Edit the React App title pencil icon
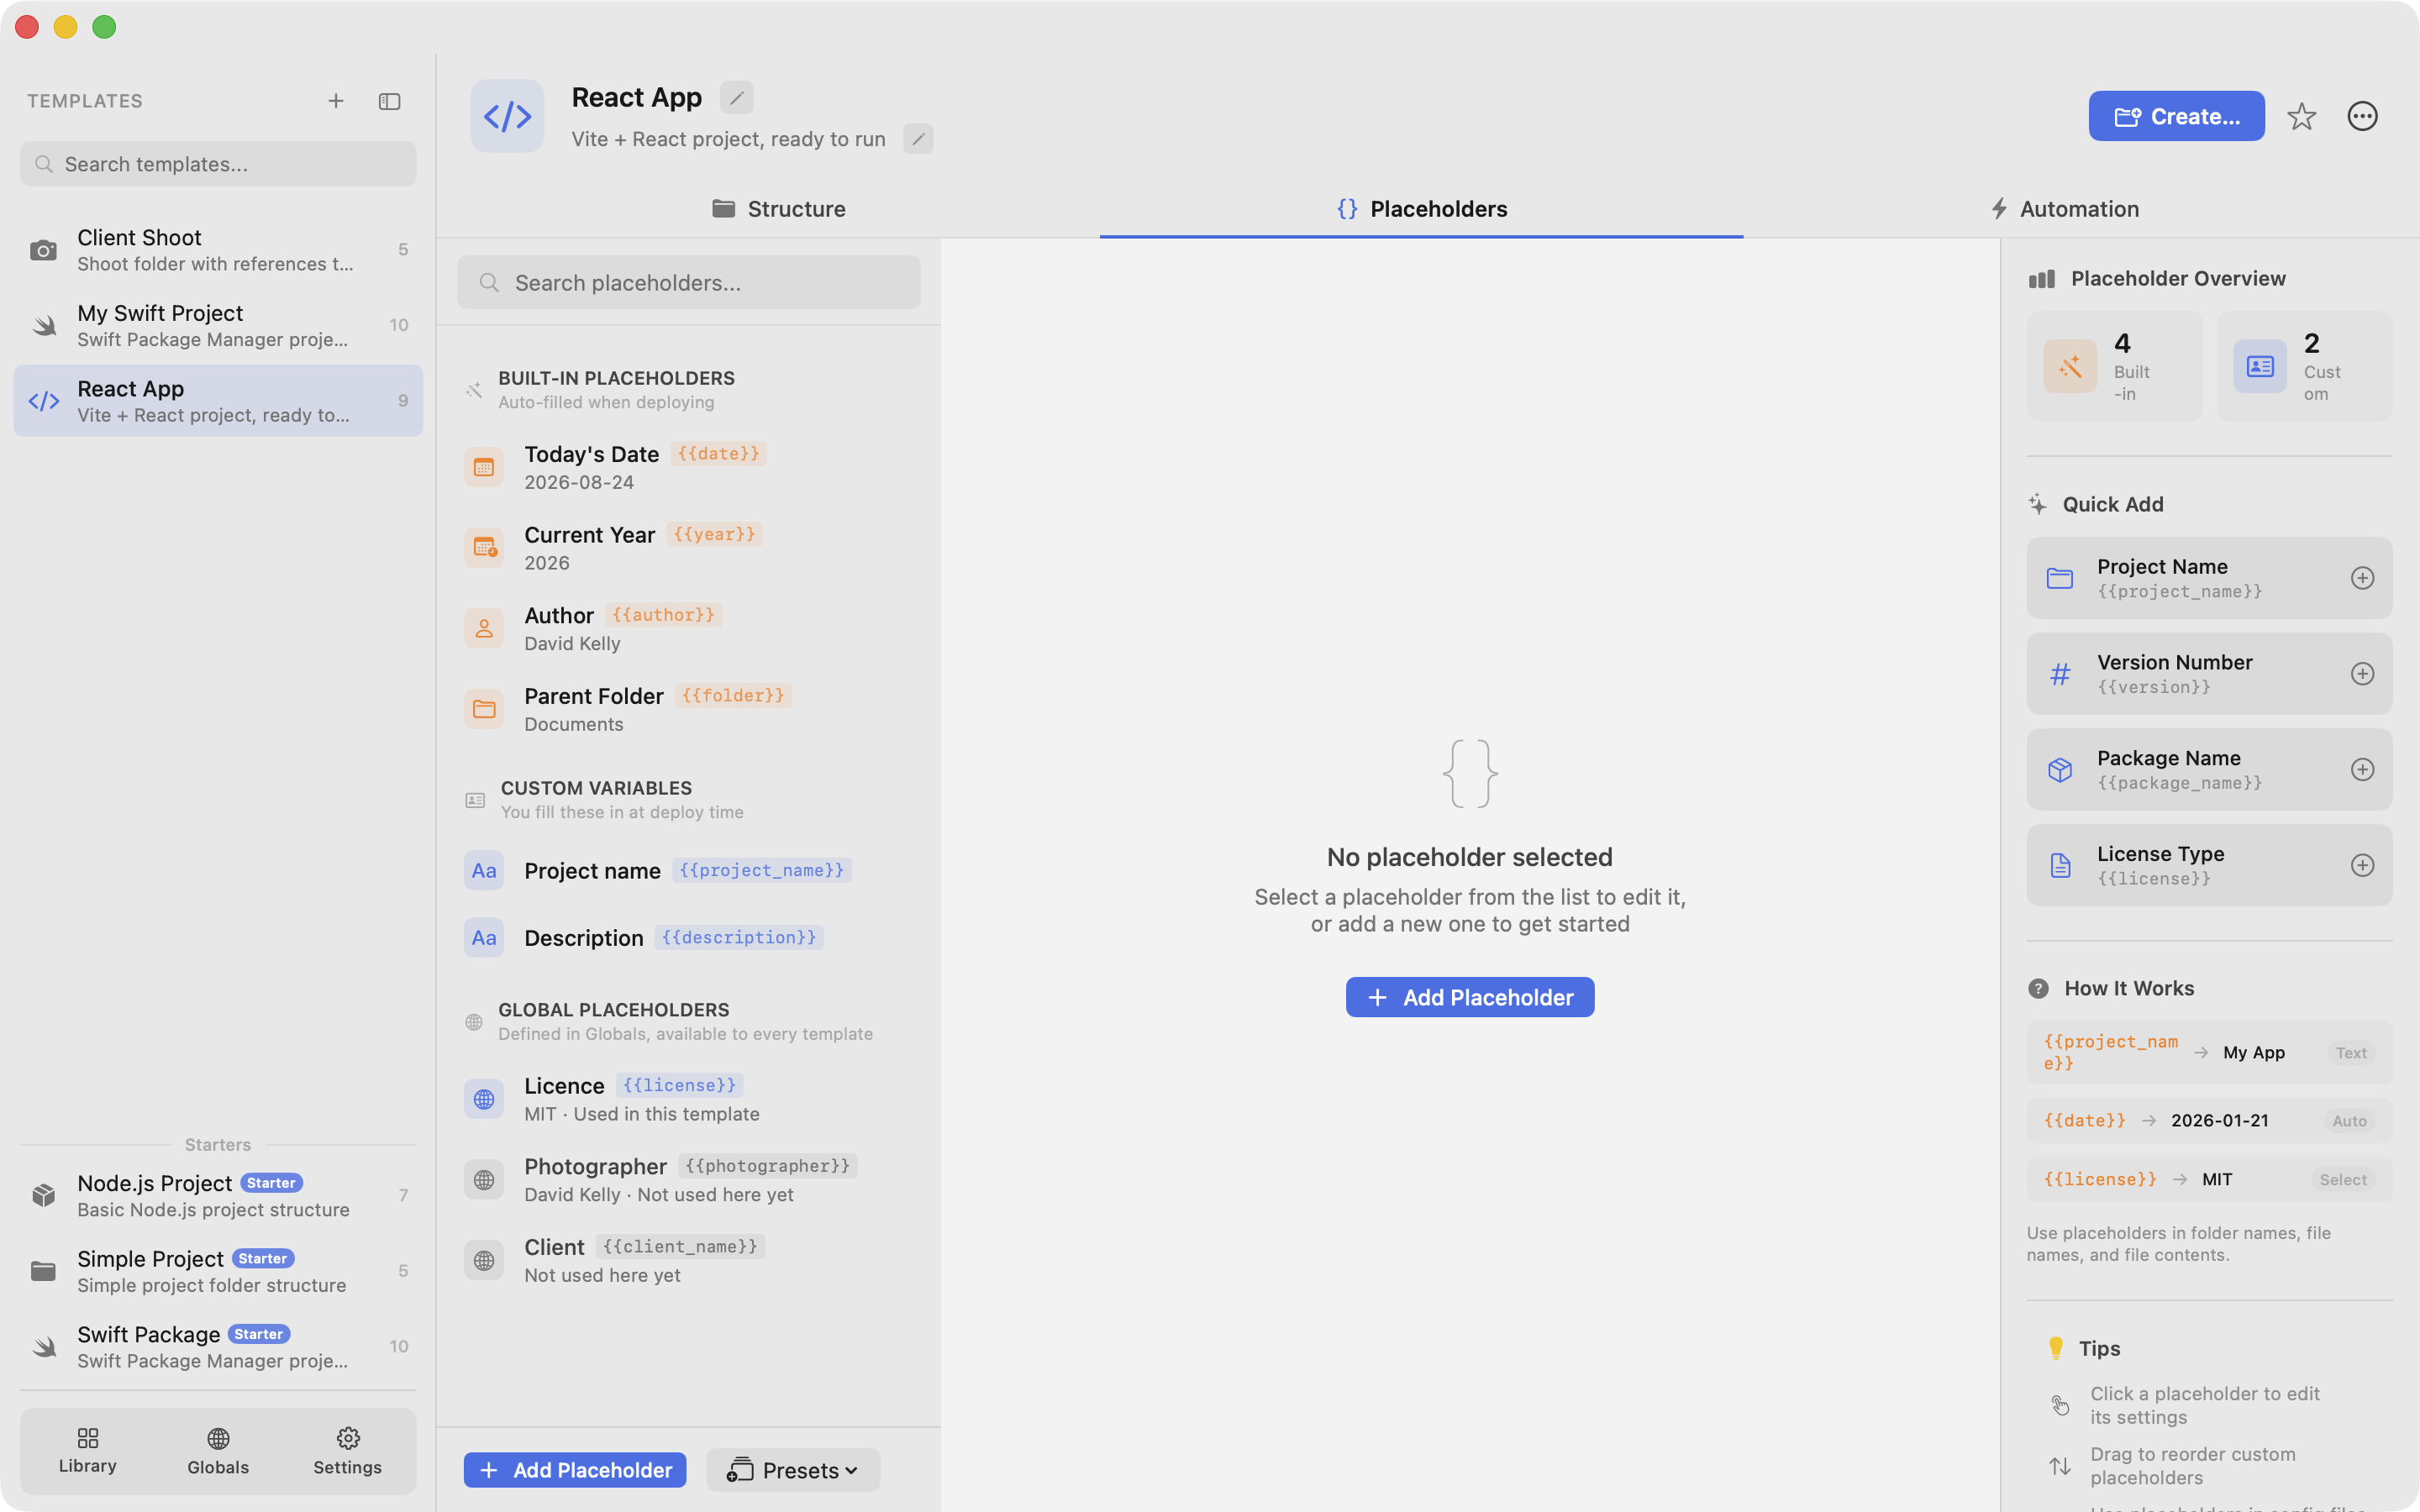2420x1512 pixels. click(736, 98)
